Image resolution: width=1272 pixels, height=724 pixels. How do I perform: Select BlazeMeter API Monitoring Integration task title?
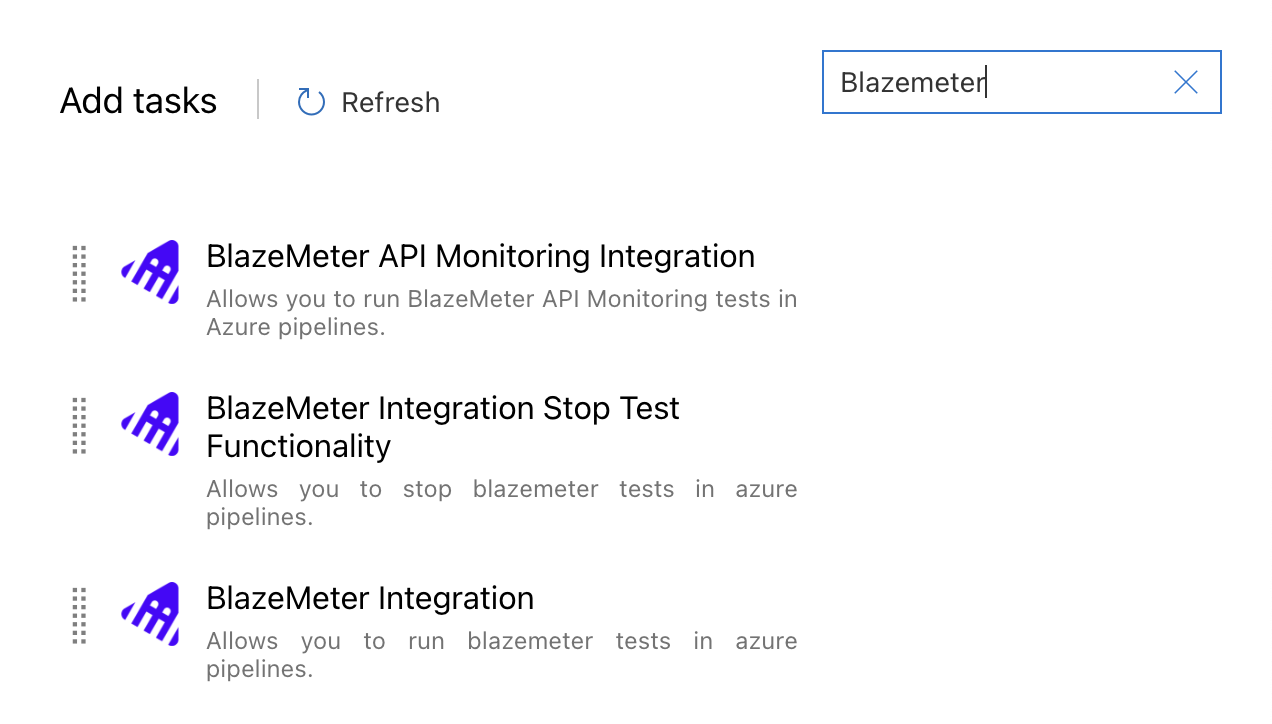pyautogui.click(x=480, y=256)
